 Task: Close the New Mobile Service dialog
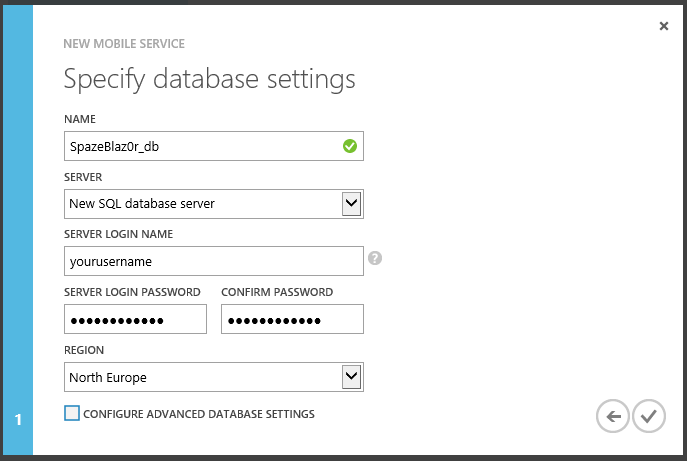click(x=664, y=26)
